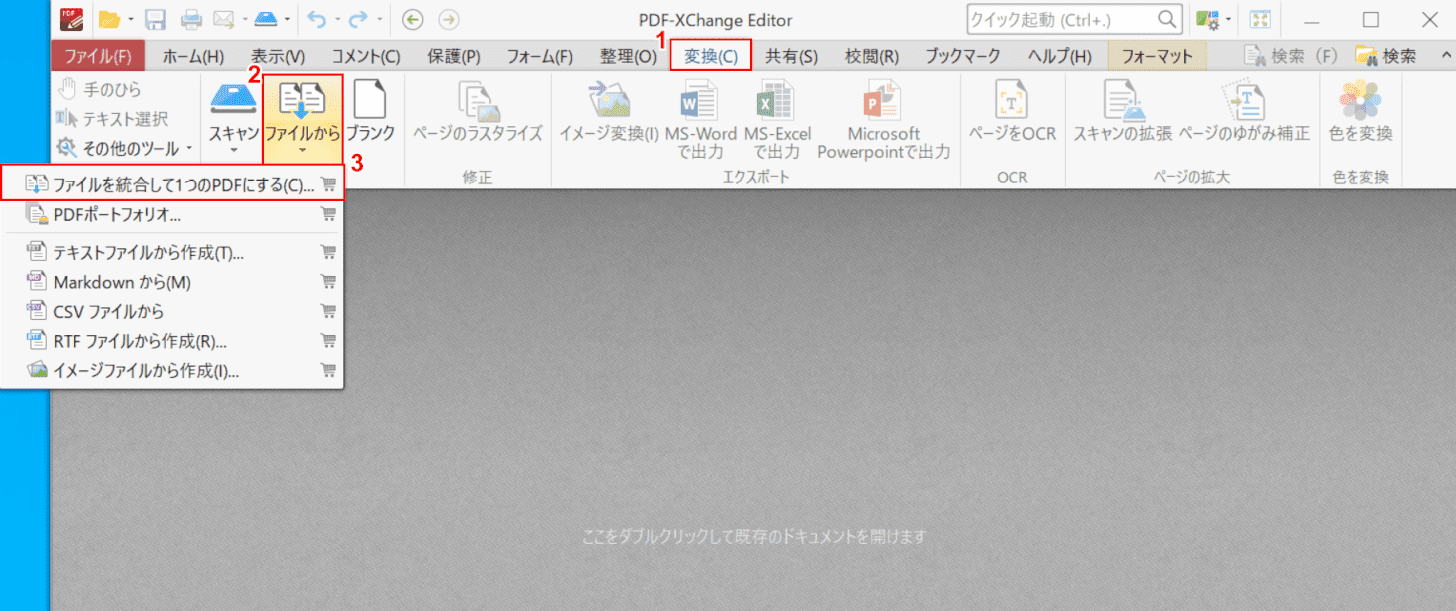Select RTF ファイルから作成(R)... menu item
Viewport: 1456px width, 611px height.
[173, 341]
